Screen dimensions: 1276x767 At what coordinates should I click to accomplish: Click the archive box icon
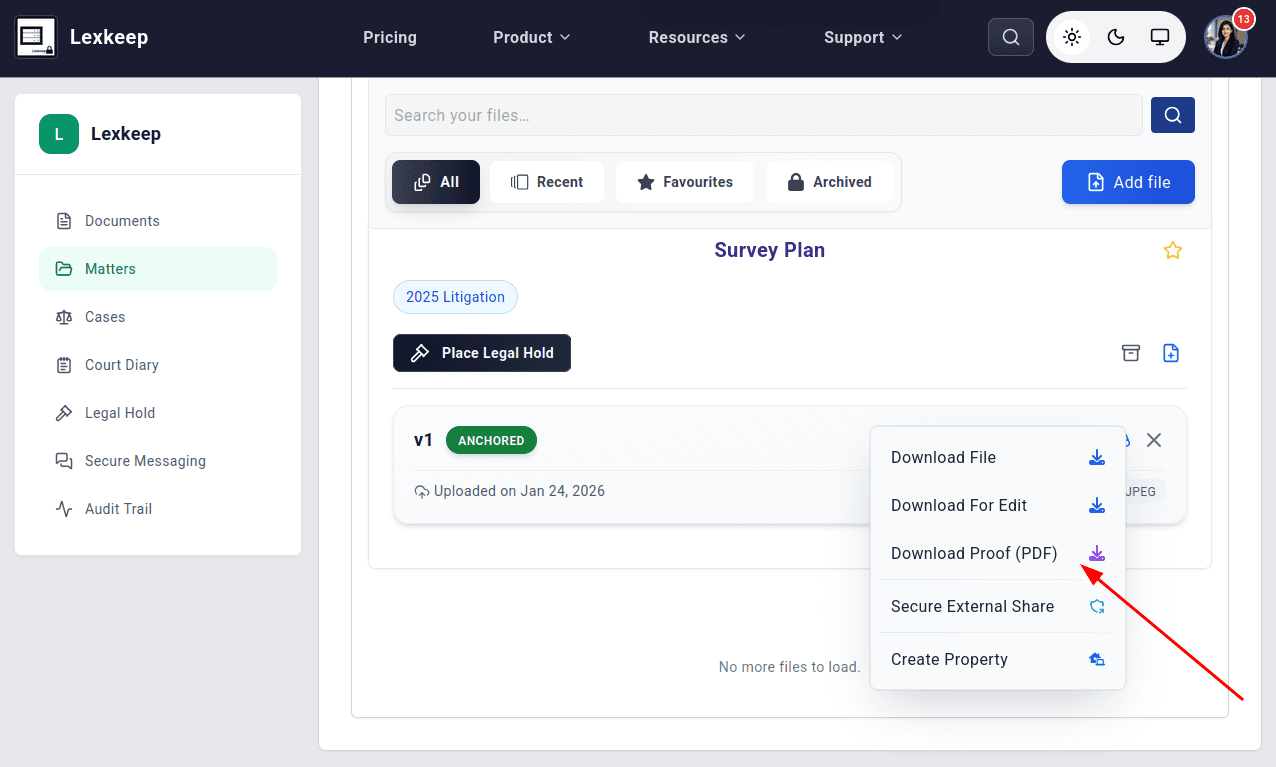1131,353
